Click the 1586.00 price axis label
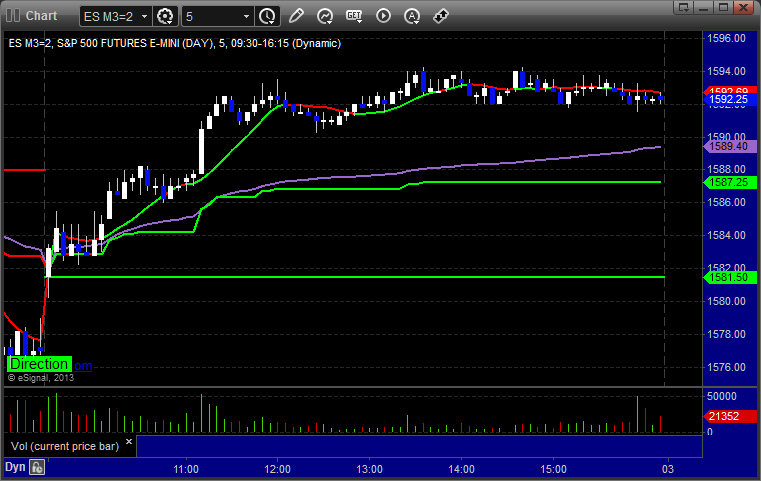The height and width of the screenshot is (481, 761). pyautogui.click(x=727, y=202)
